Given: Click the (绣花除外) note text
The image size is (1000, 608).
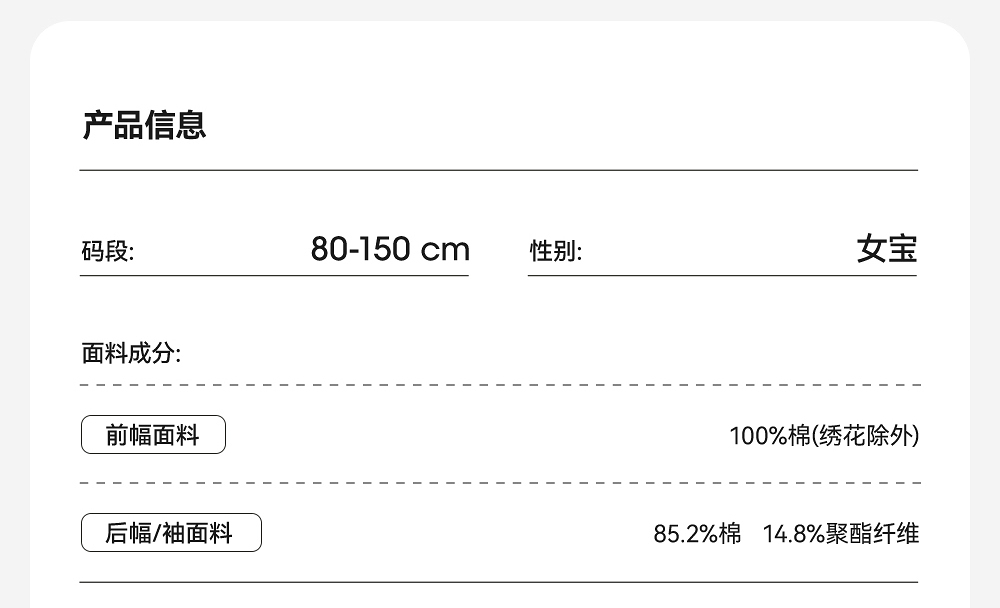Looking at the screenshot, I should pyautogui.click(x=863, y=436).
